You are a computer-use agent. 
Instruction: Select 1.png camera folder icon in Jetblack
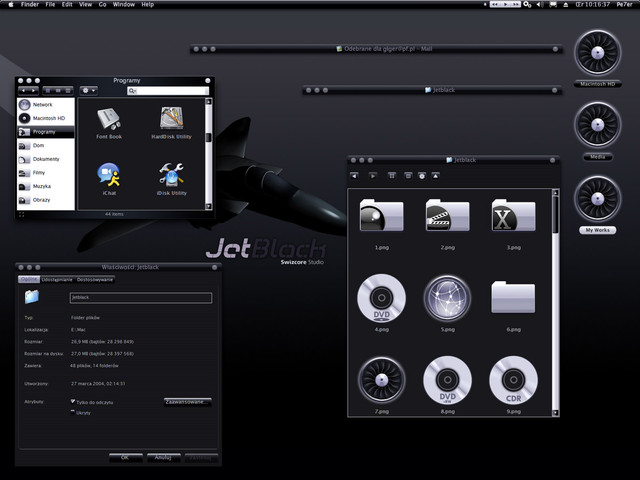pyautogui.click(x=382, y=216)
